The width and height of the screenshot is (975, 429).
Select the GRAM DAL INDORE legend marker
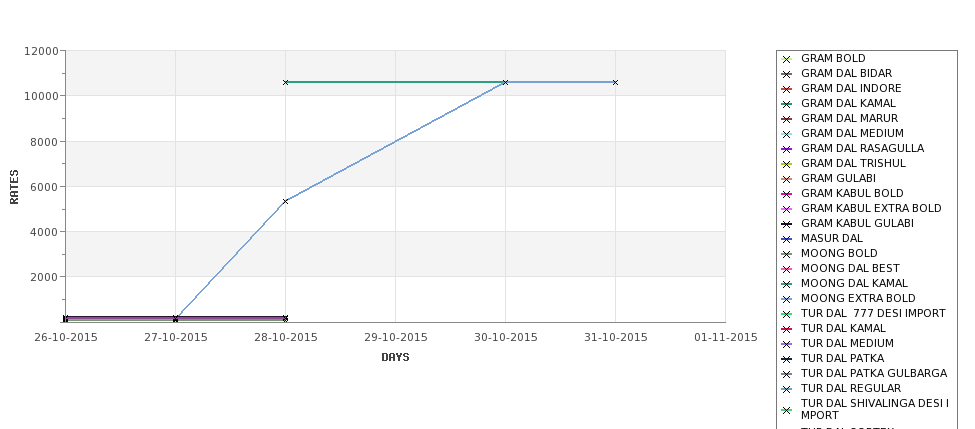(x=786, y=89)
